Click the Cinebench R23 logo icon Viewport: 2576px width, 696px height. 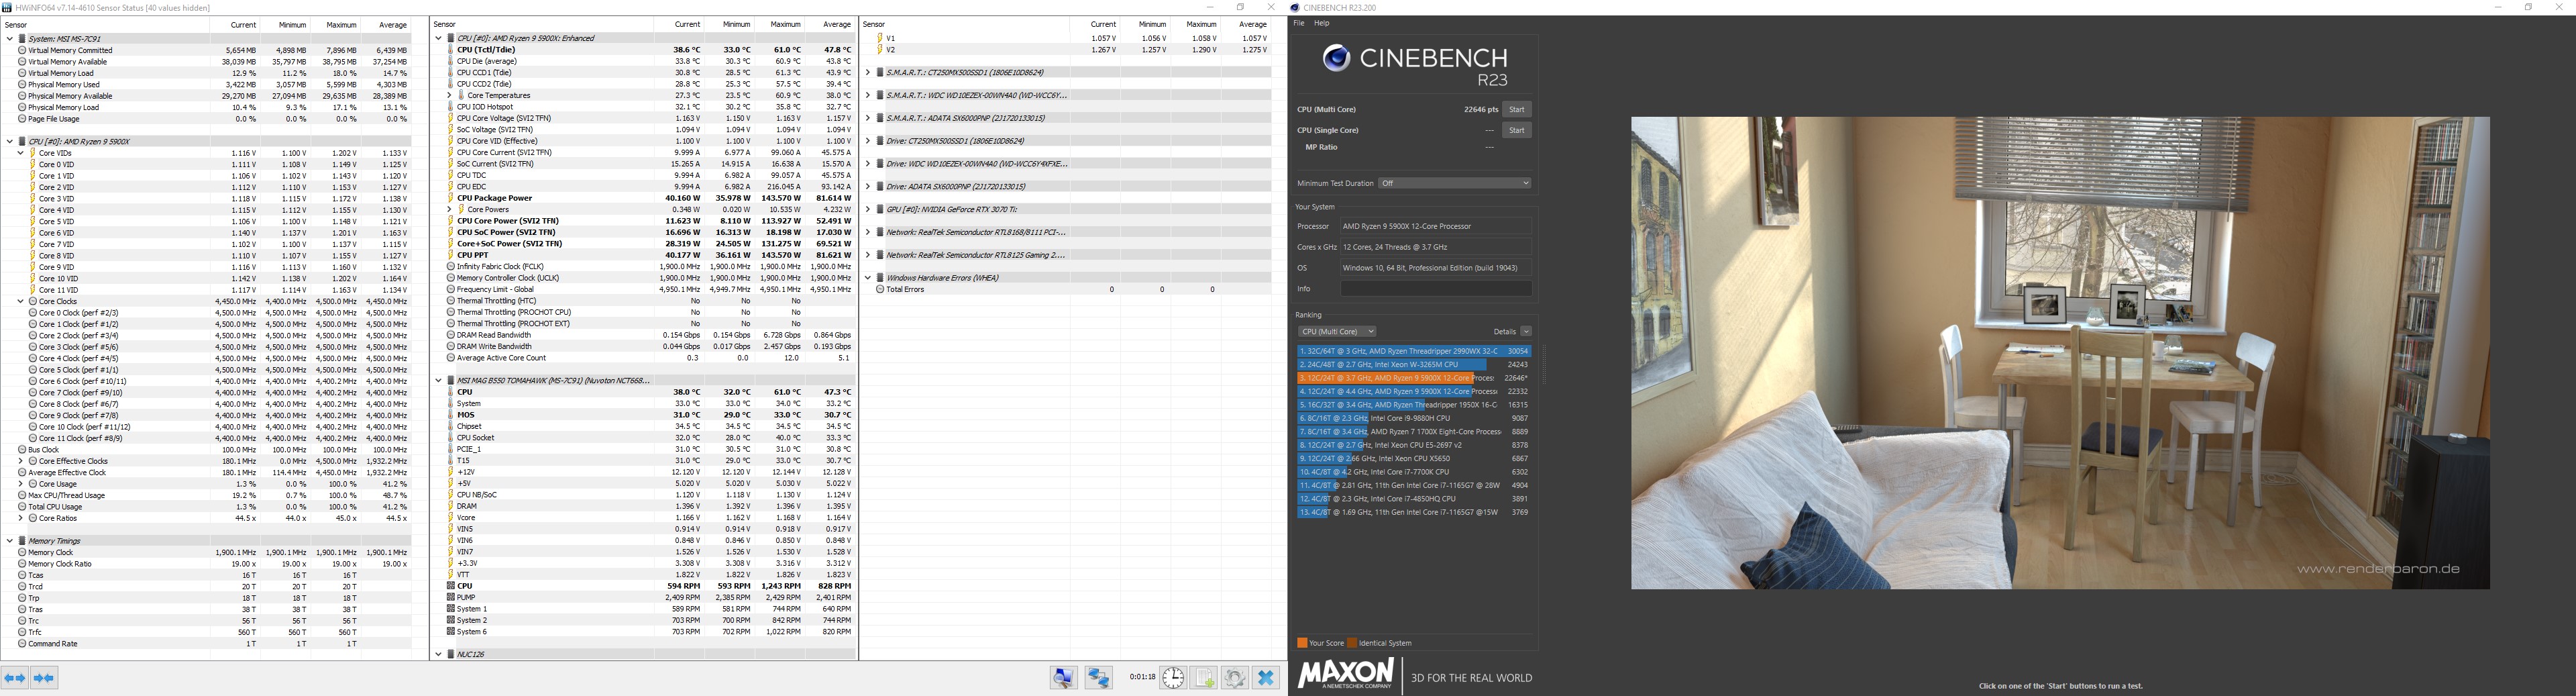click(1336, 58)
